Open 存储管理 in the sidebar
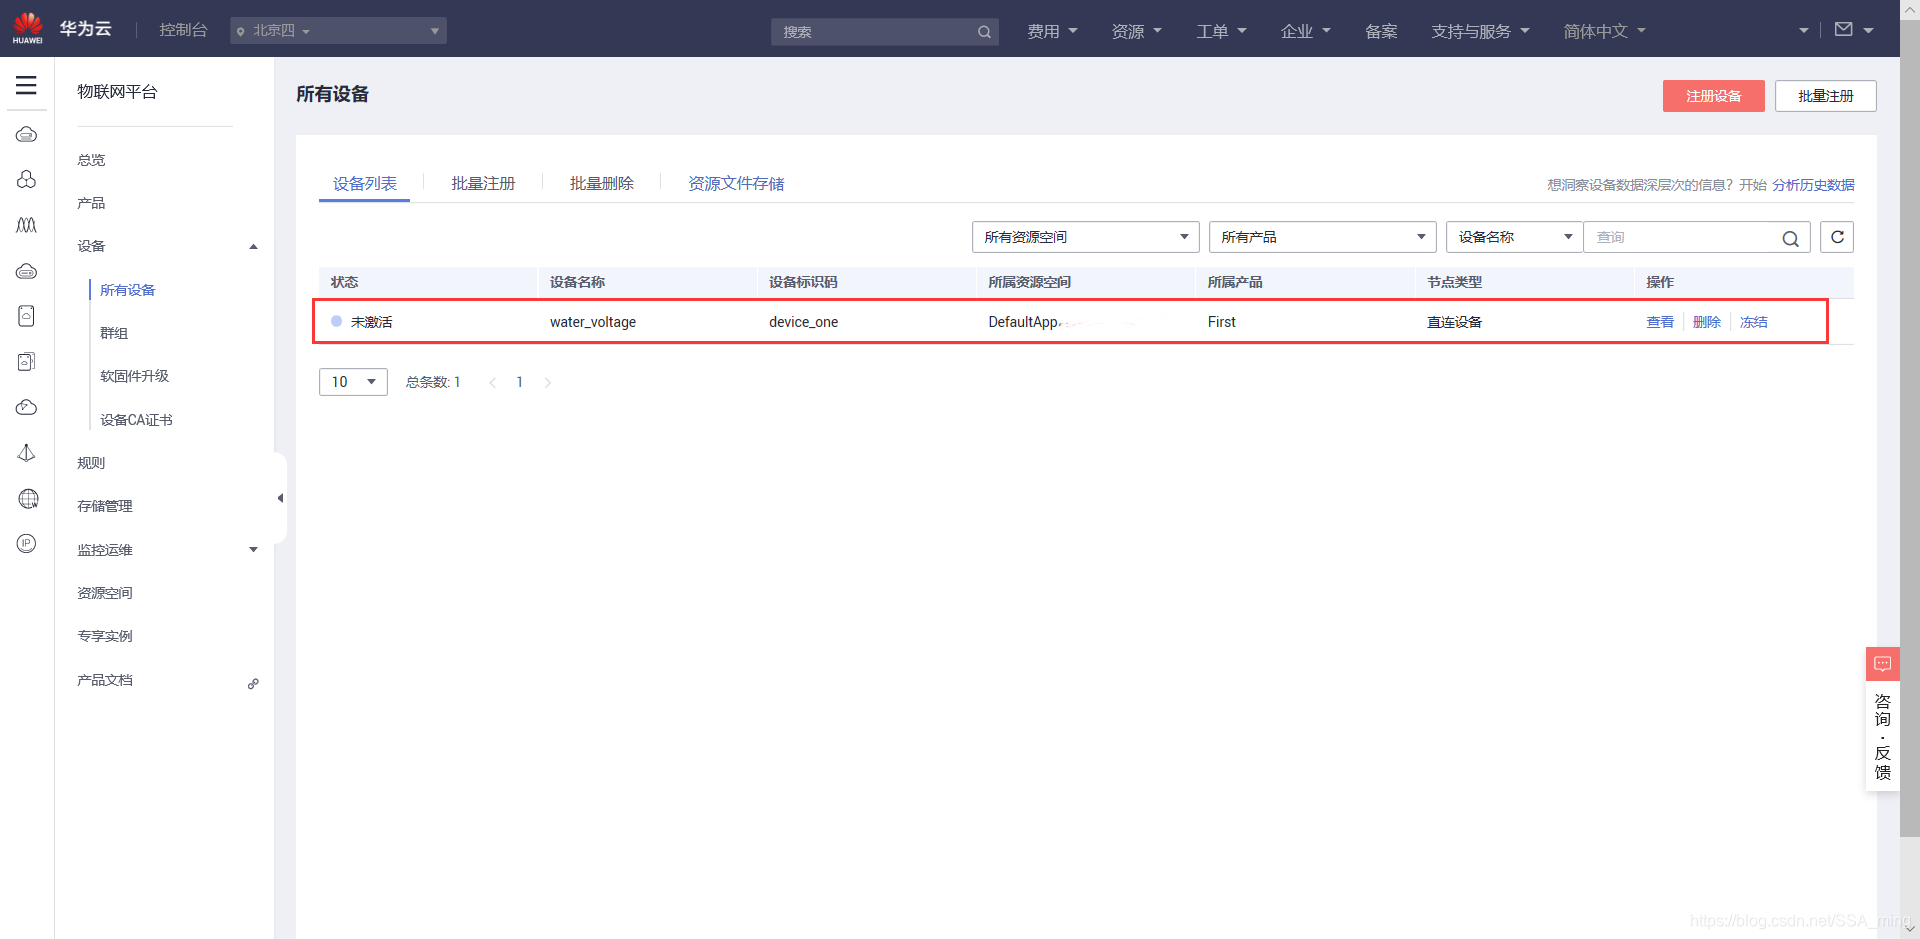This screenshot has height=939, width=1920. (105, 506)
